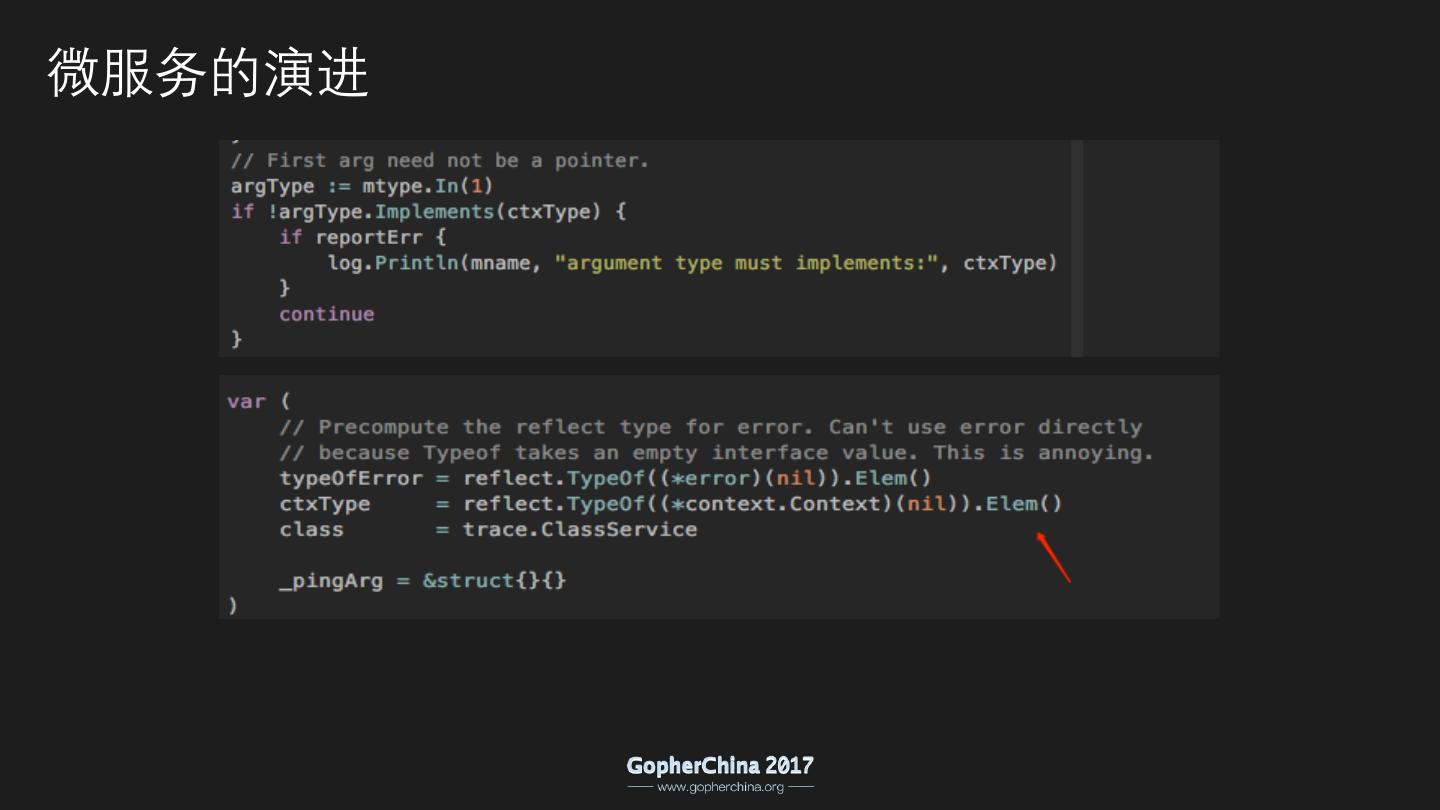Click the typeOfError variable name

coord(351,478)
